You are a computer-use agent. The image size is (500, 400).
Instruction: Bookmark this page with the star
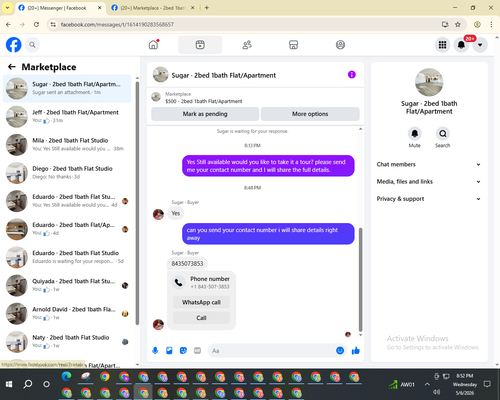458,24
